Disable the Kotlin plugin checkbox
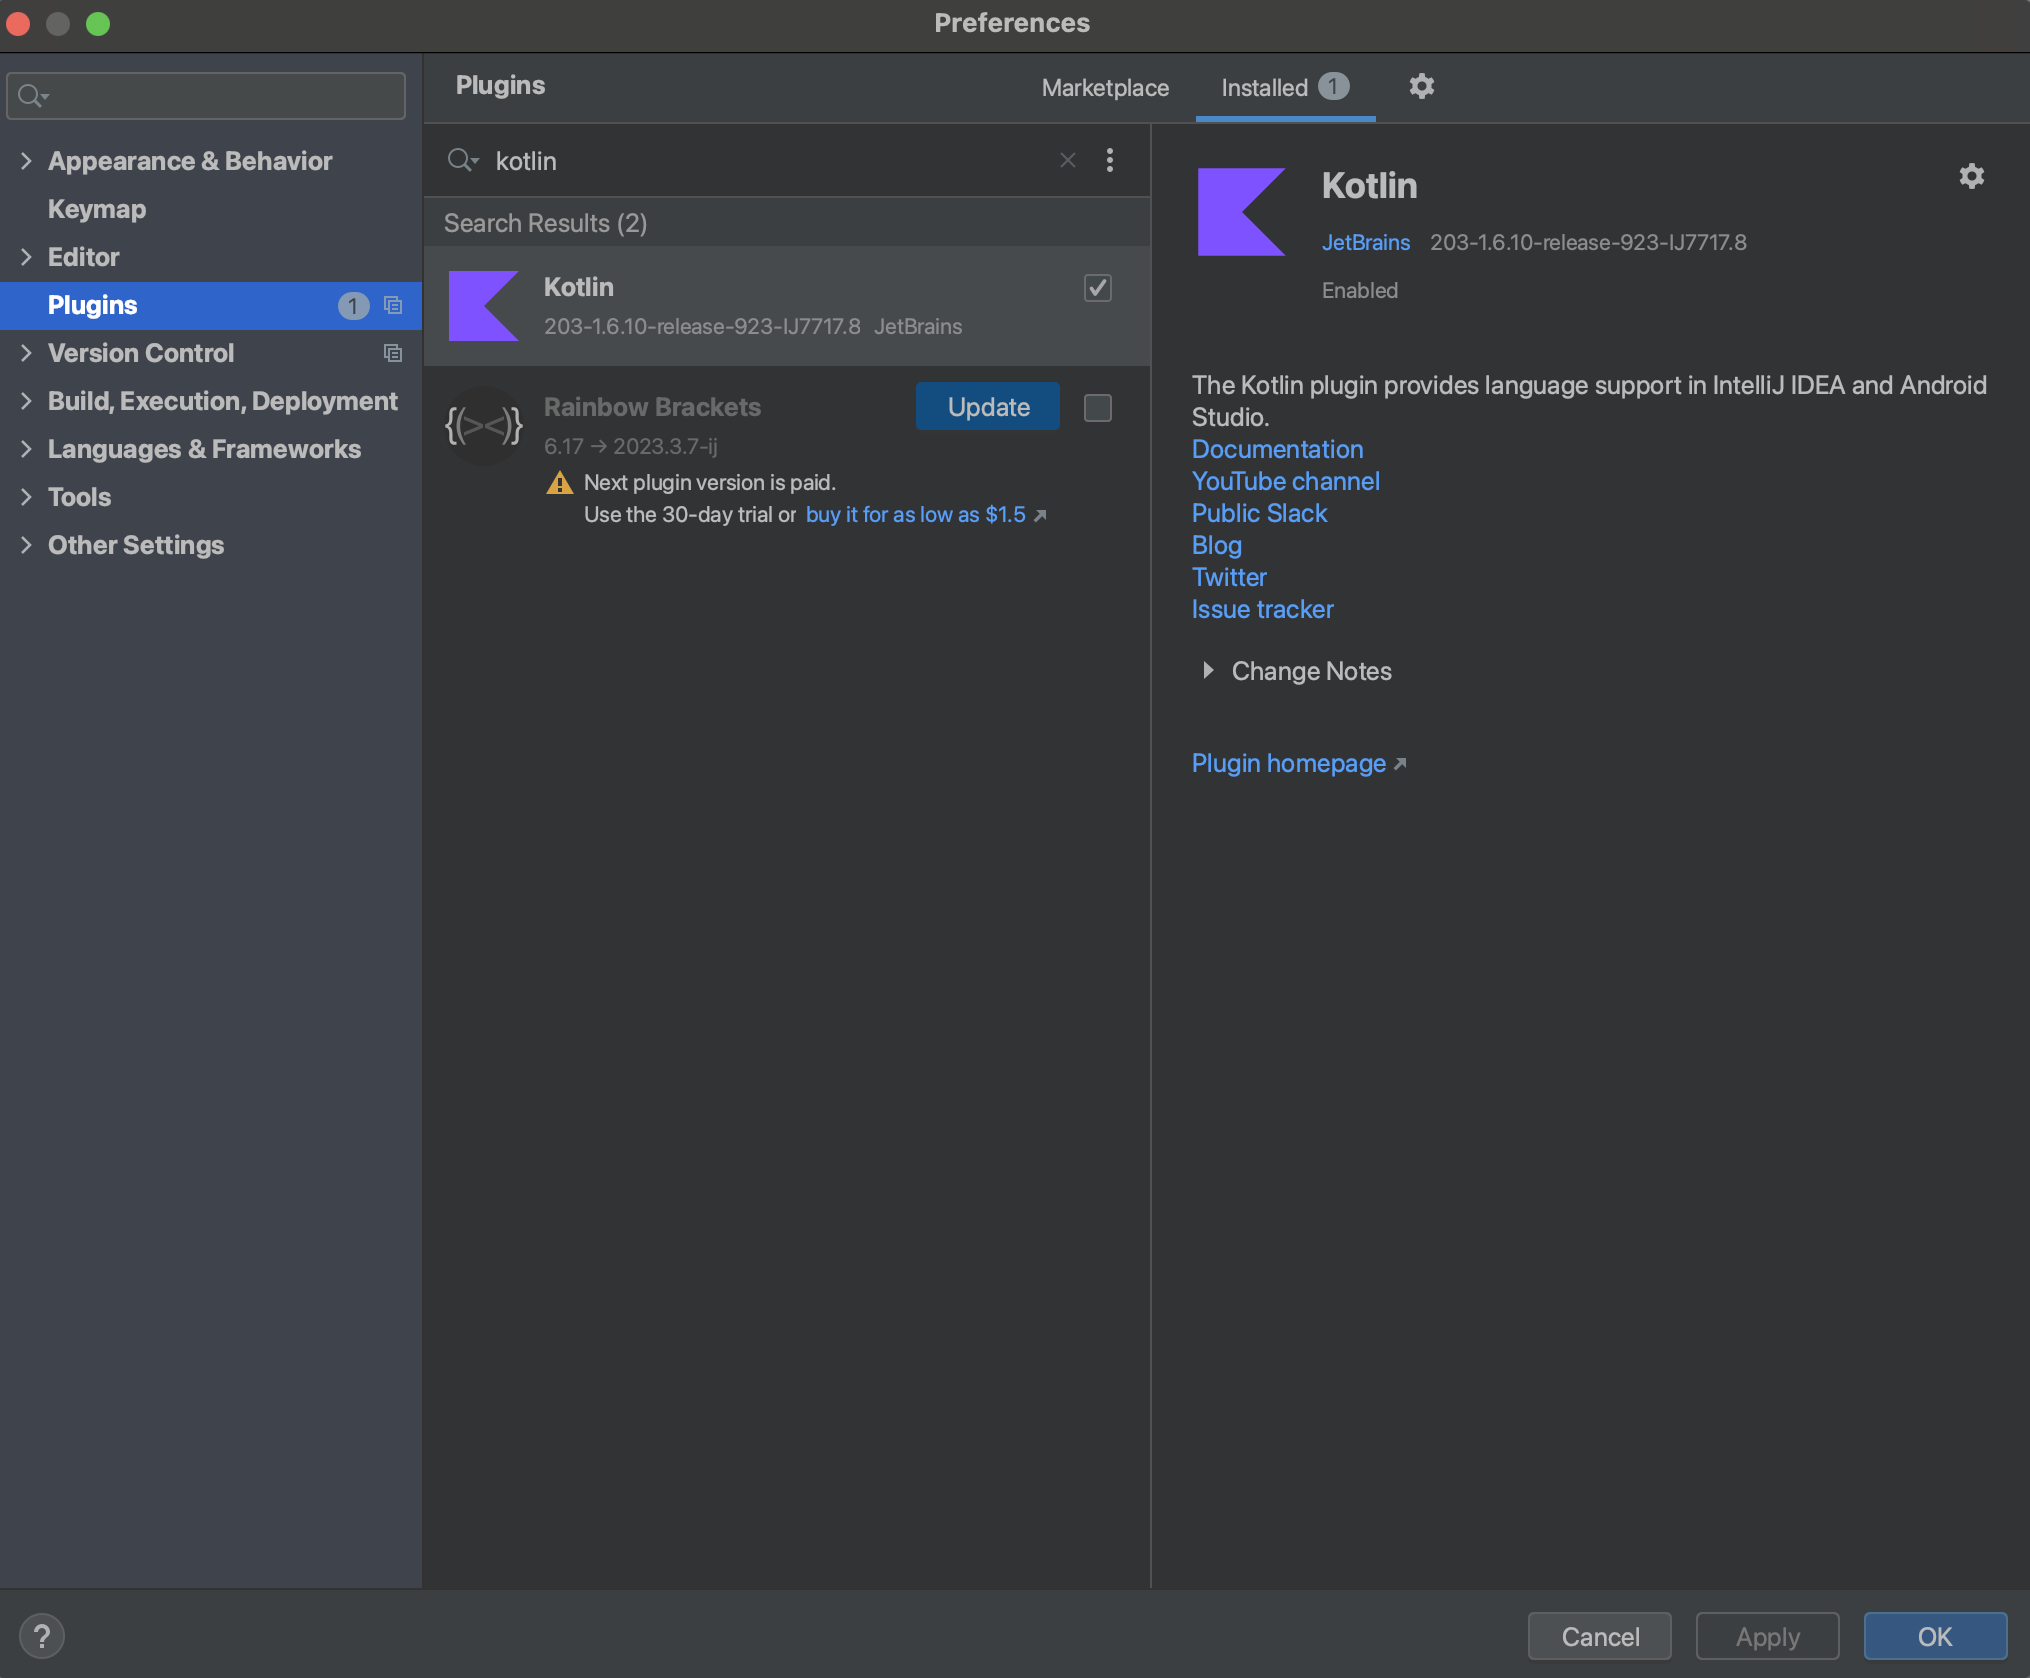 tap(1097, 288)
